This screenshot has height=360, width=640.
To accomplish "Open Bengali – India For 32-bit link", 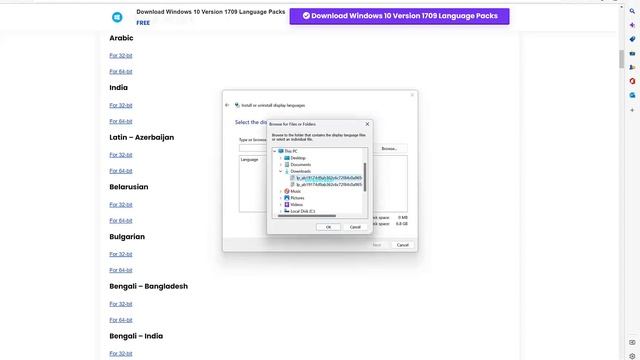I will (121, 353).
